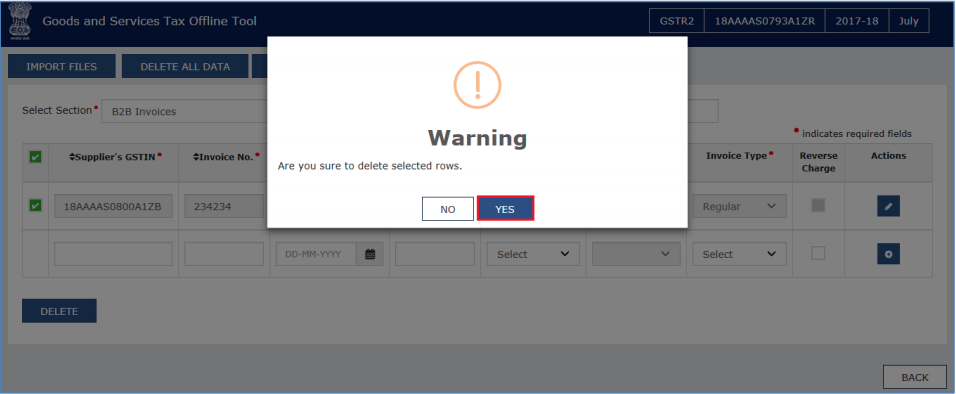Click the 'Are you sure to delete selected rows.' message
The height and width of the screenshot is (394, 956).
pos(369,166)
